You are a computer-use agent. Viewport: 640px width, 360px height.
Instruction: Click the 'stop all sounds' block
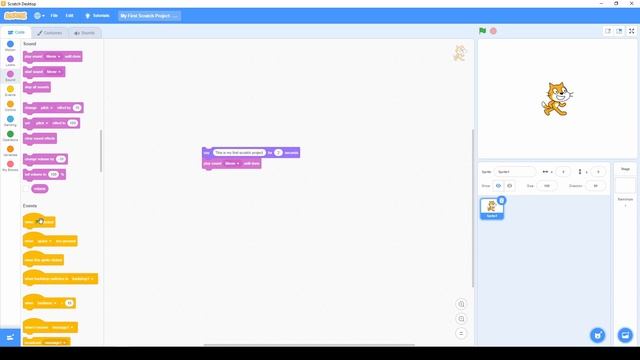[x=37, y=87]
